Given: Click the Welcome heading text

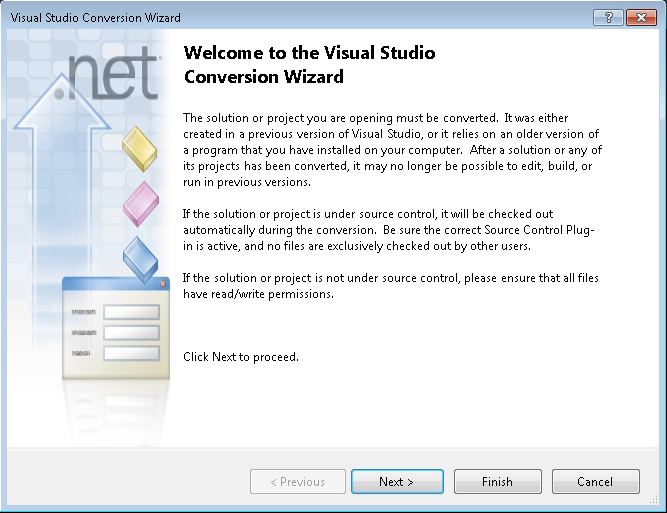Looking at the screenshot, I should [310, 65].
